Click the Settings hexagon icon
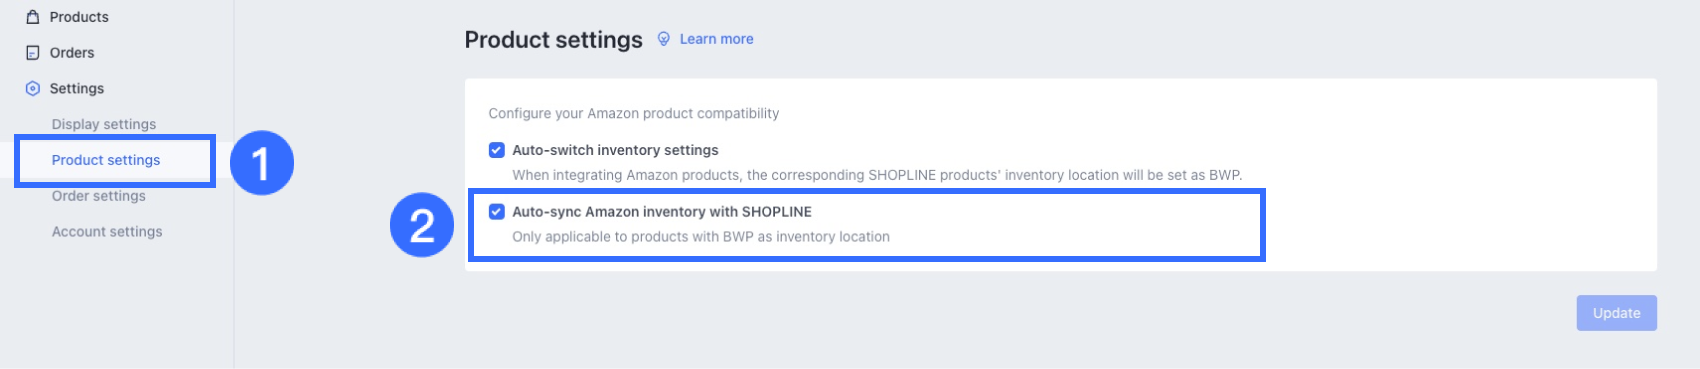 (32, 89)
